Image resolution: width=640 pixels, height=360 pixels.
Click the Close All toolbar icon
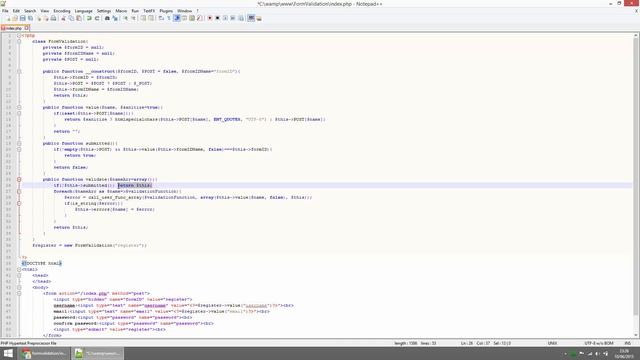46,18
